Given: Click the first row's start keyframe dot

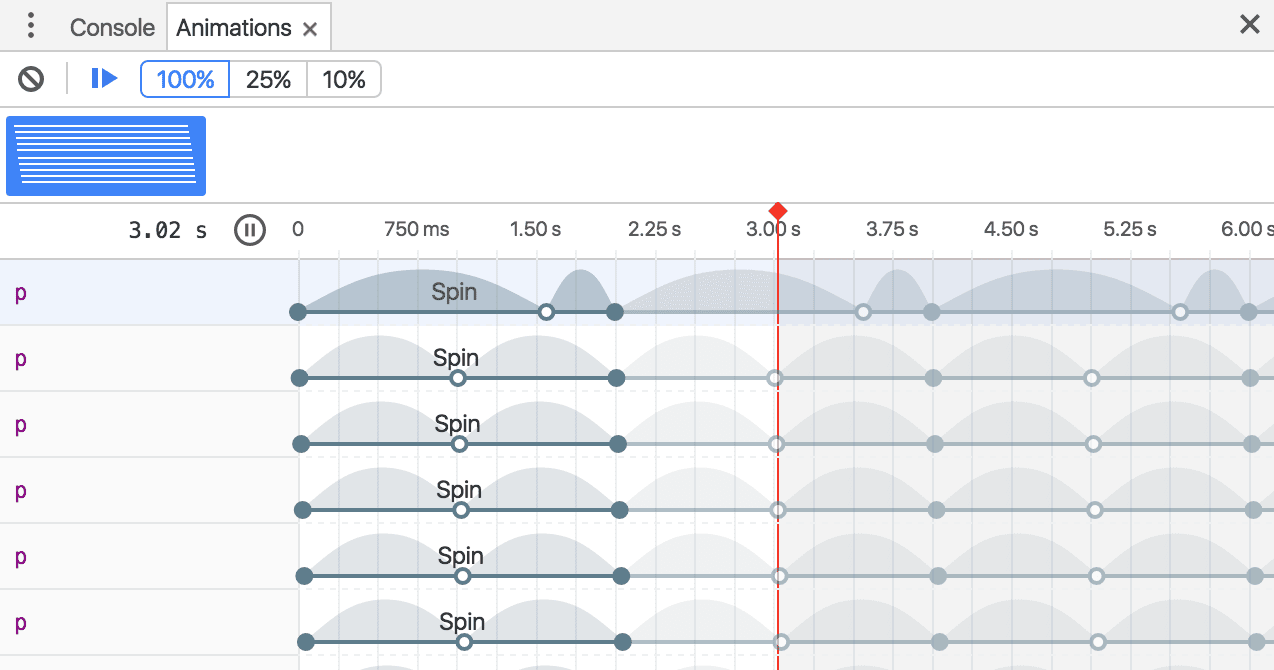Looking at the screenshot, I should coord(297,312).
